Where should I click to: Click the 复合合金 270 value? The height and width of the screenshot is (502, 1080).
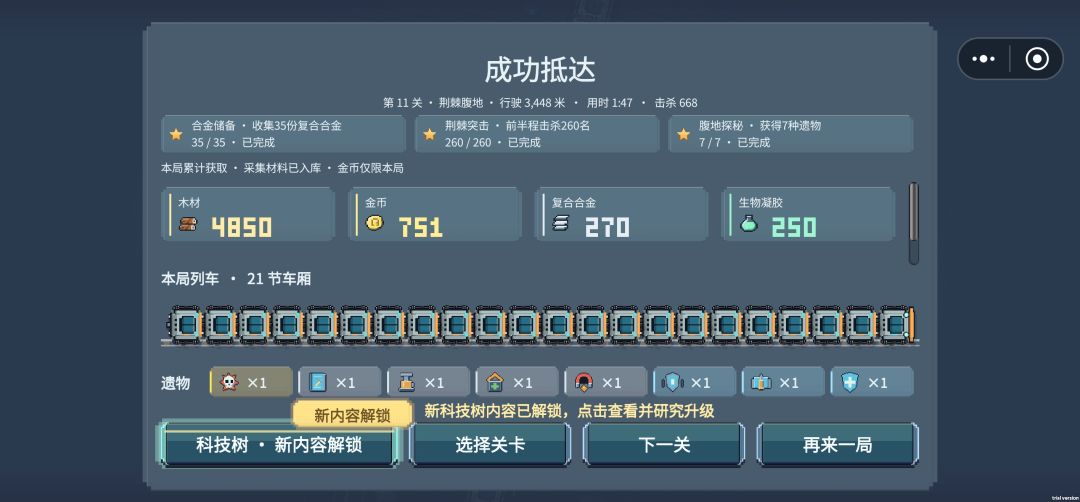607,227
